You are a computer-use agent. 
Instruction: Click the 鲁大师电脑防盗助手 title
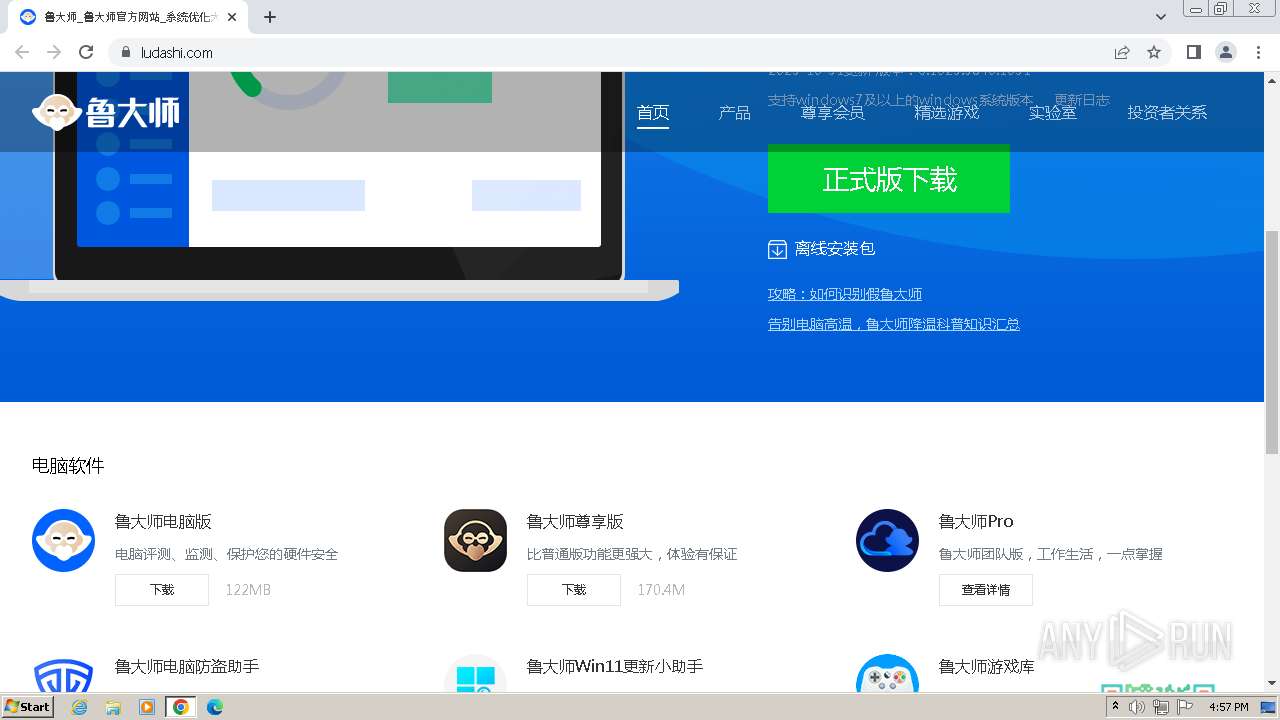click(187, 666)
